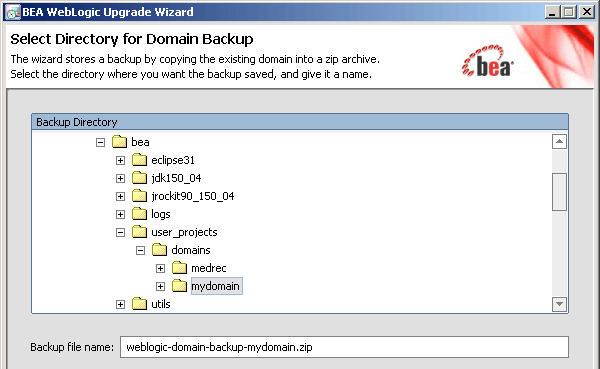
Task: Expand the eclipse31 folder node
Action: pos(120,160)
